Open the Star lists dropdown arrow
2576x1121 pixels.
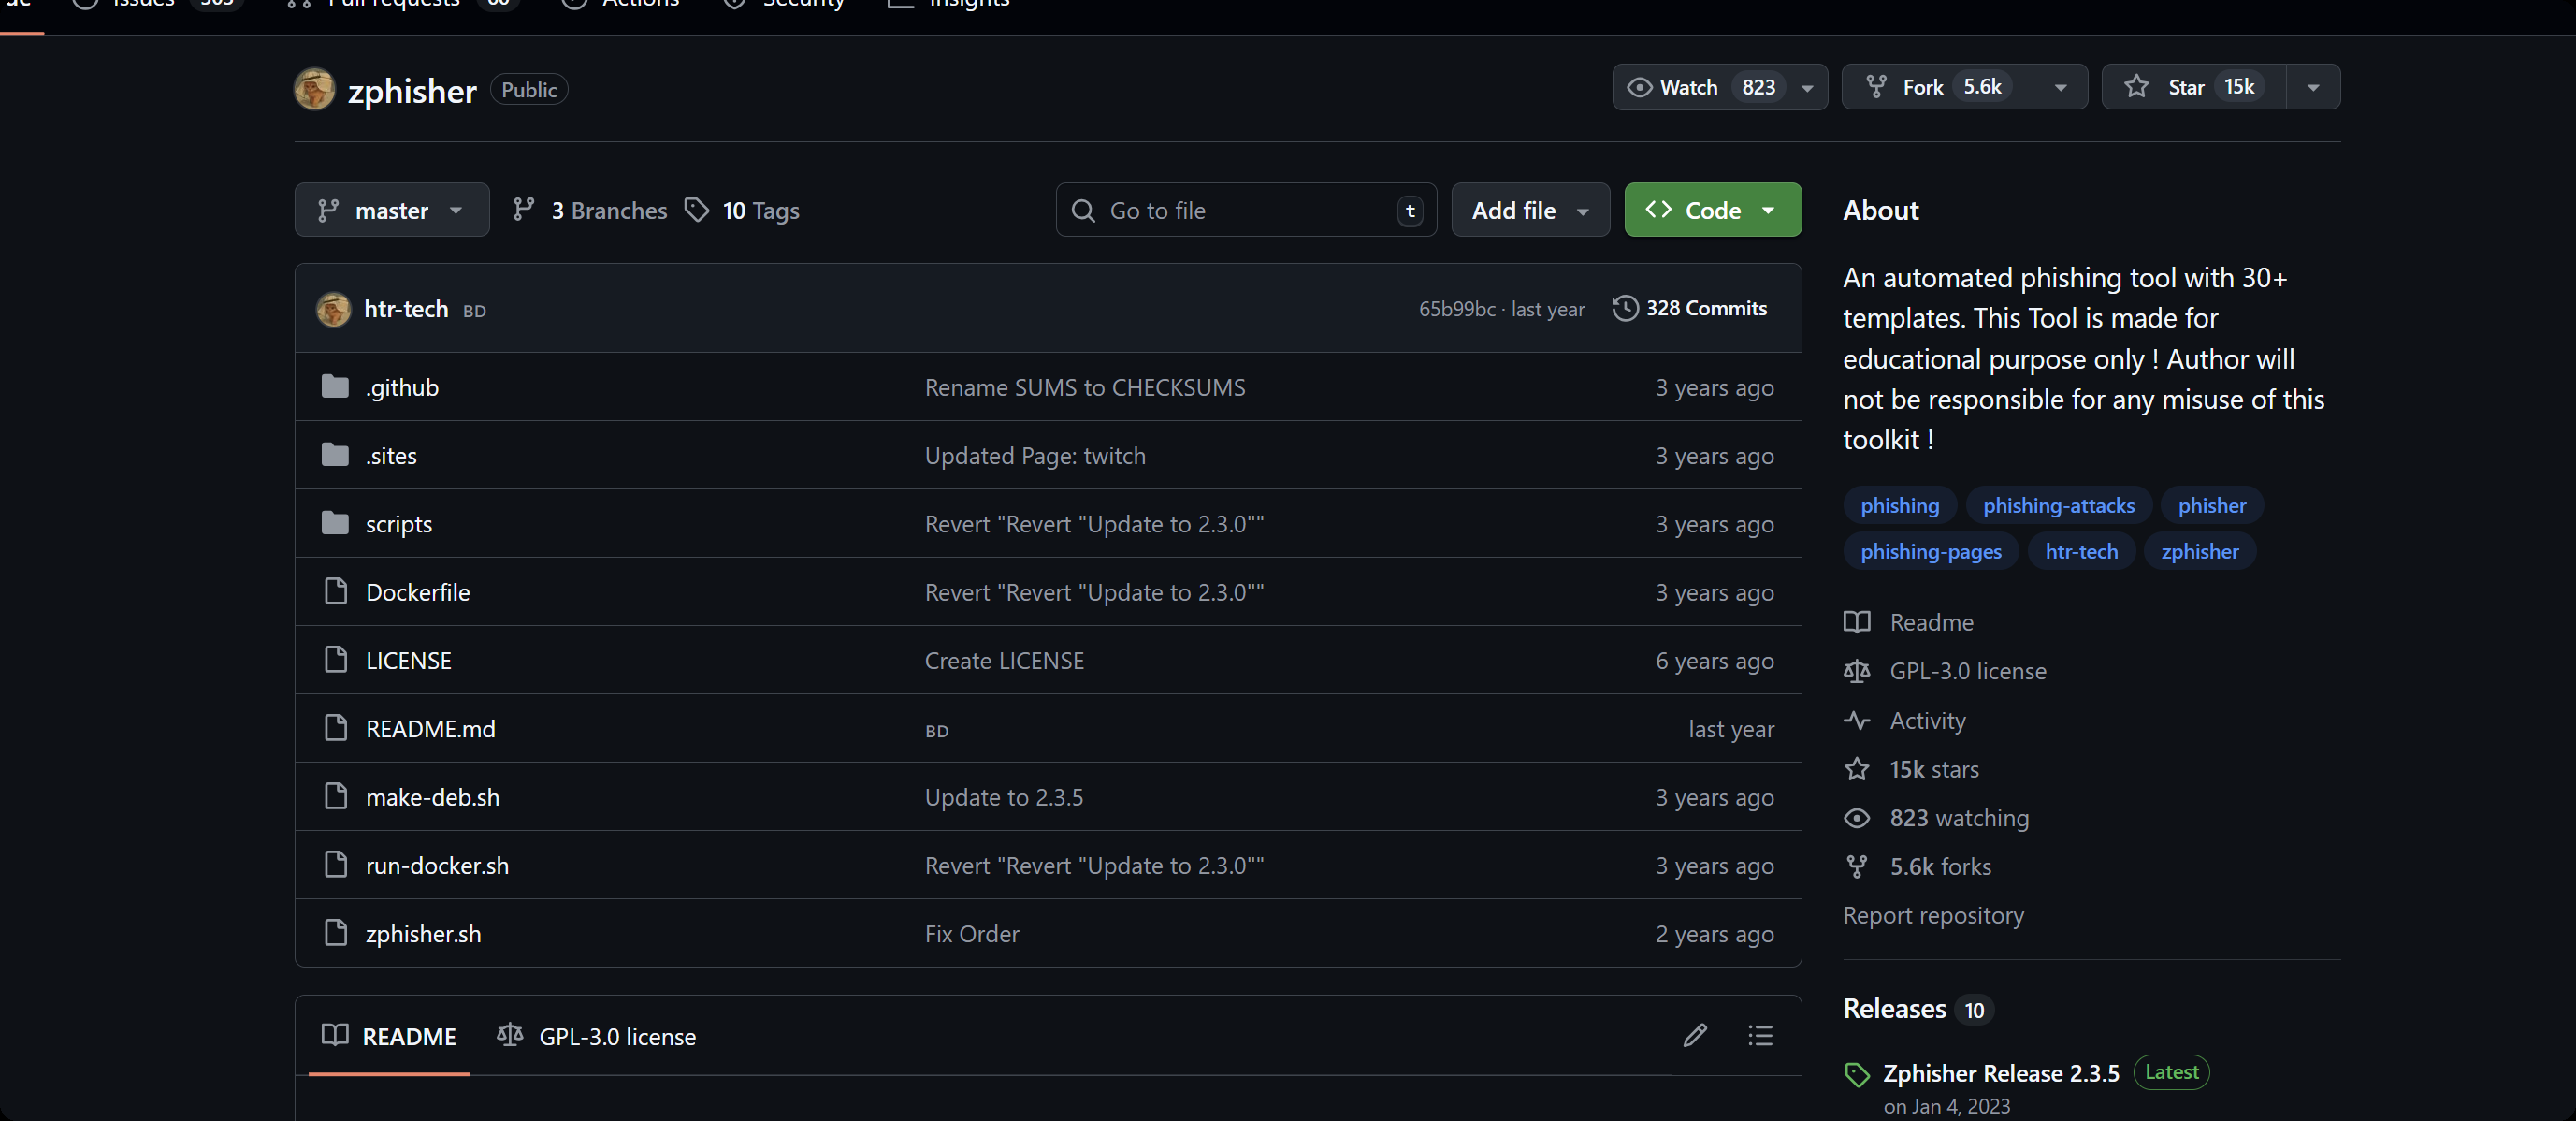tap(2313, 87)
